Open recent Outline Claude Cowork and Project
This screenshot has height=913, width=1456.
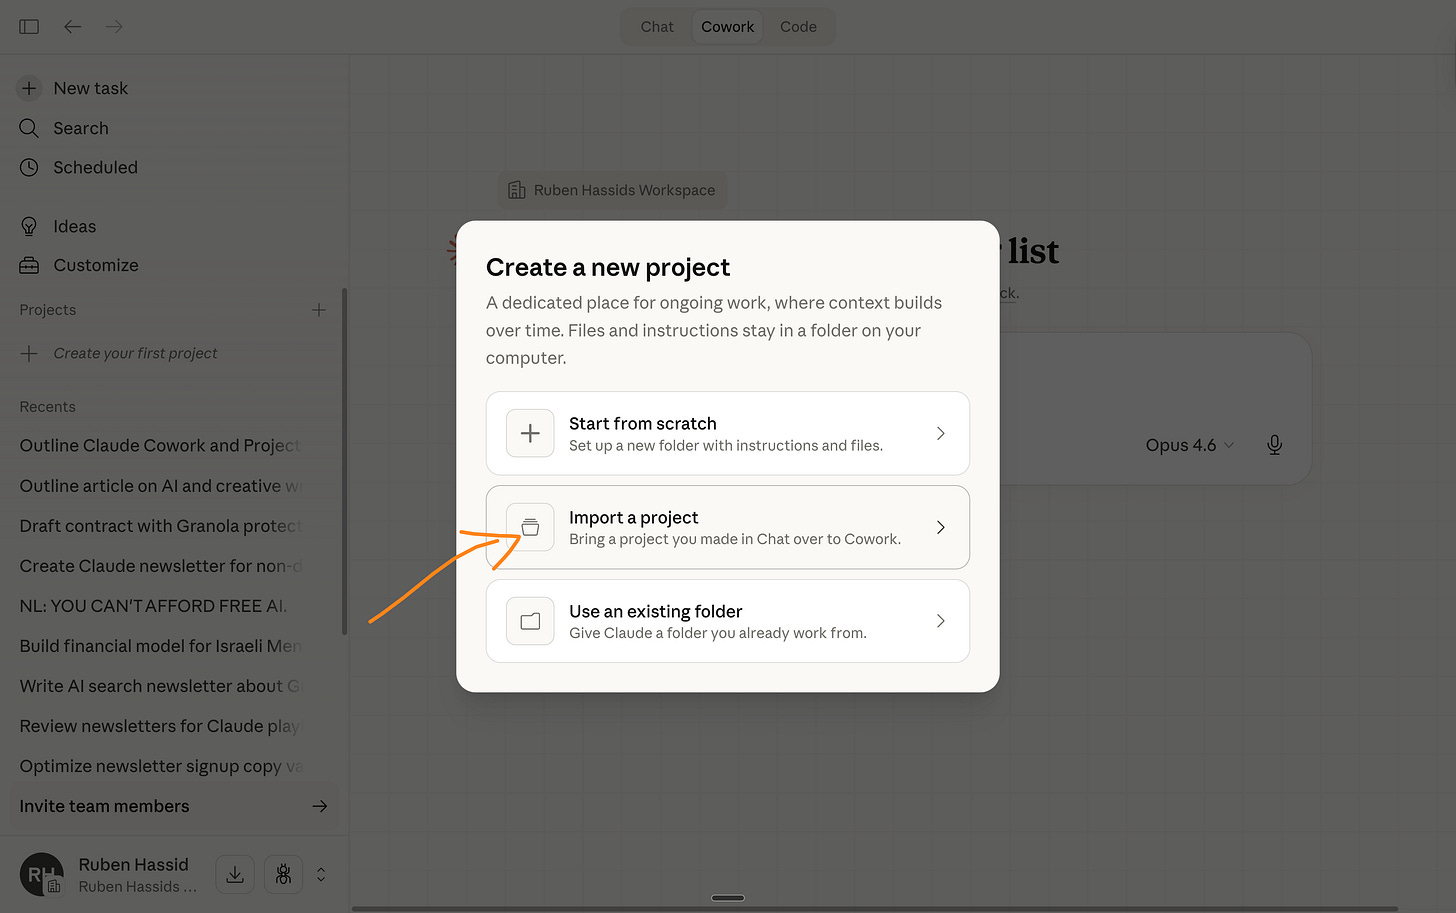coord(160,445)
